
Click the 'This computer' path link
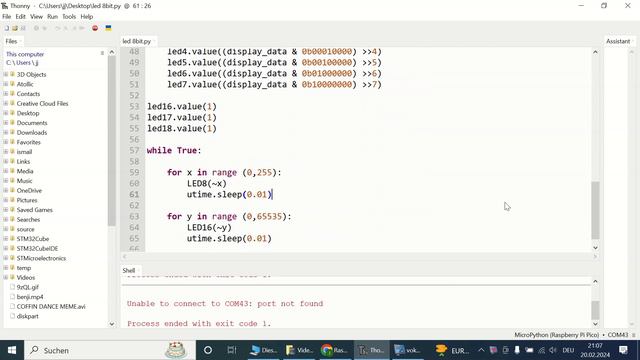[x=25, y=54]
